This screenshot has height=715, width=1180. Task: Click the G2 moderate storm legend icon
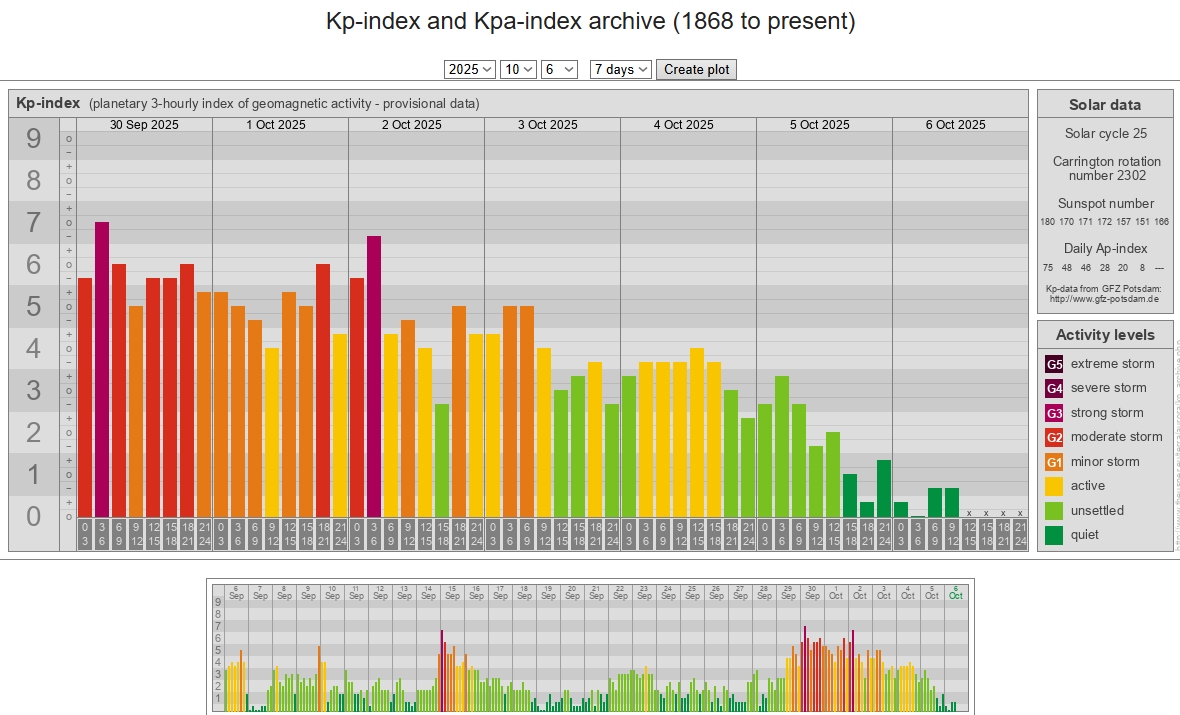pos(1054,437)
